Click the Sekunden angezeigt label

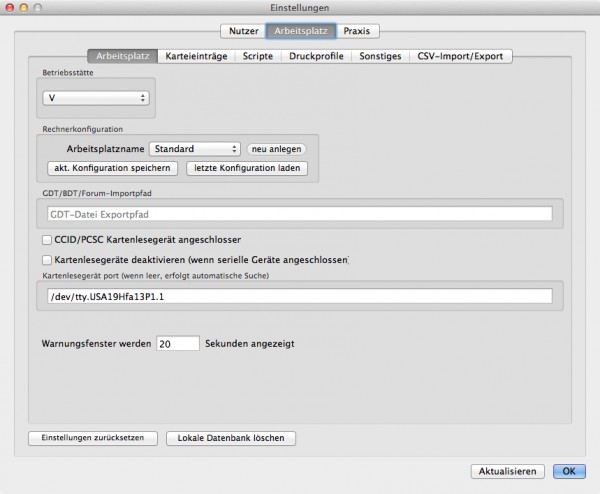pos(250,344)
